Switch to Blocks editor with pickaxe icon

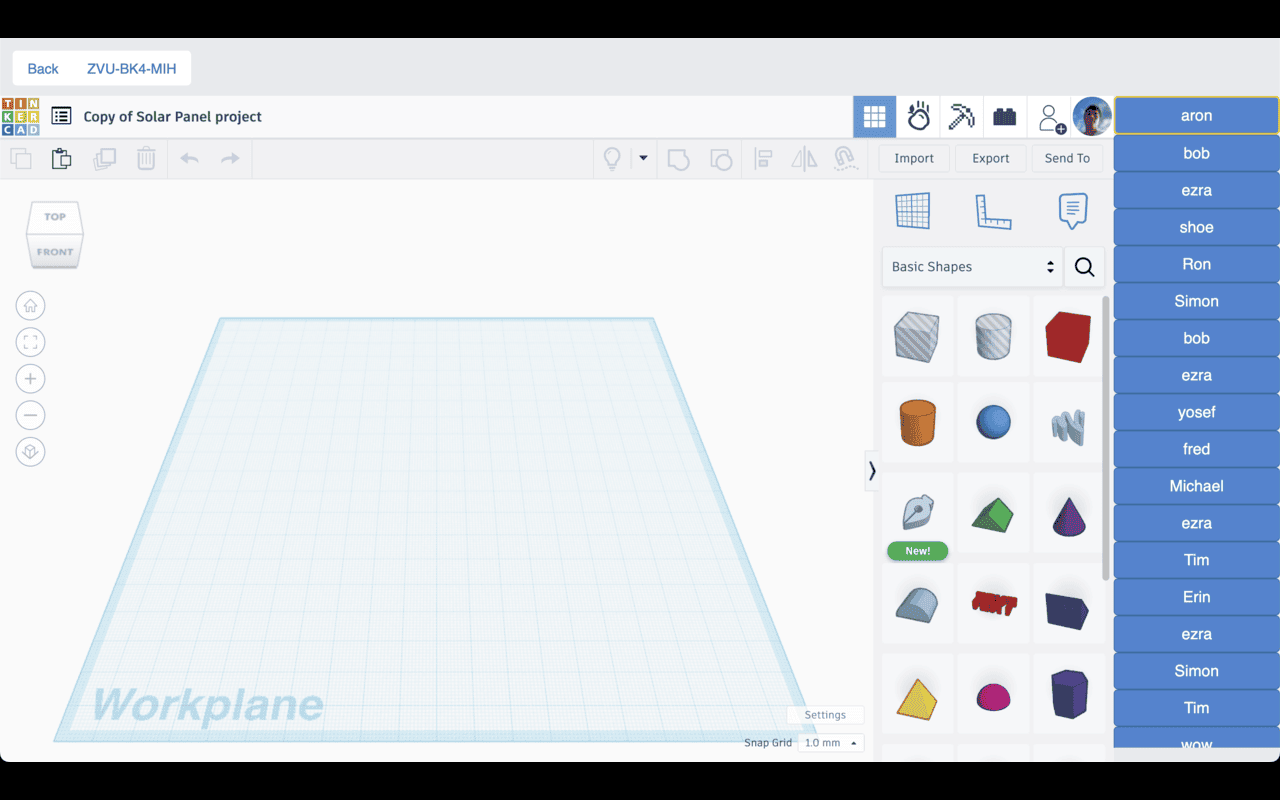point(961,116)
